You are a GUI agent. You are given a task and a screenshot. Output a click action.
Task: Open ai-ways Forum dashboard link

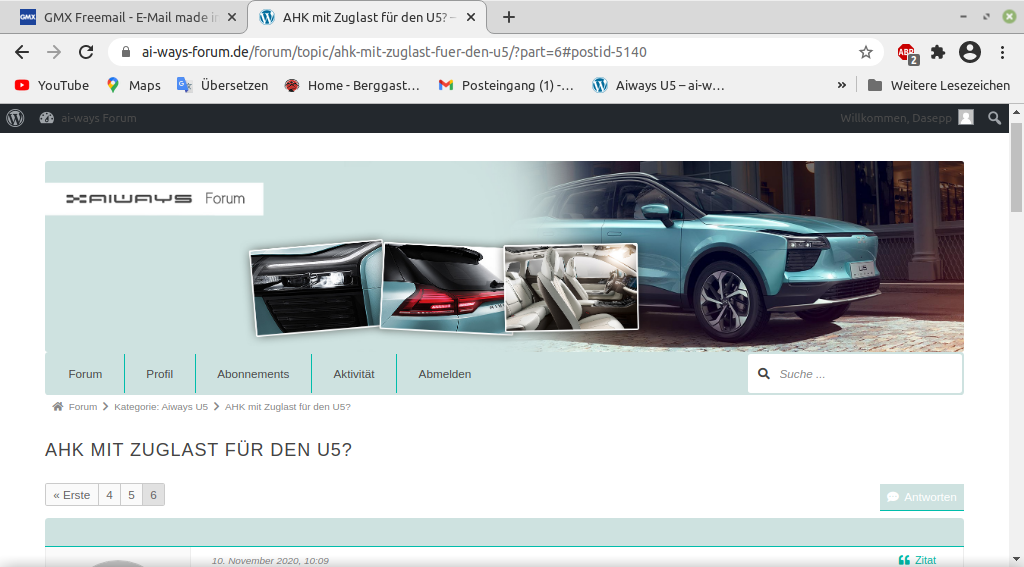point(88,118)
